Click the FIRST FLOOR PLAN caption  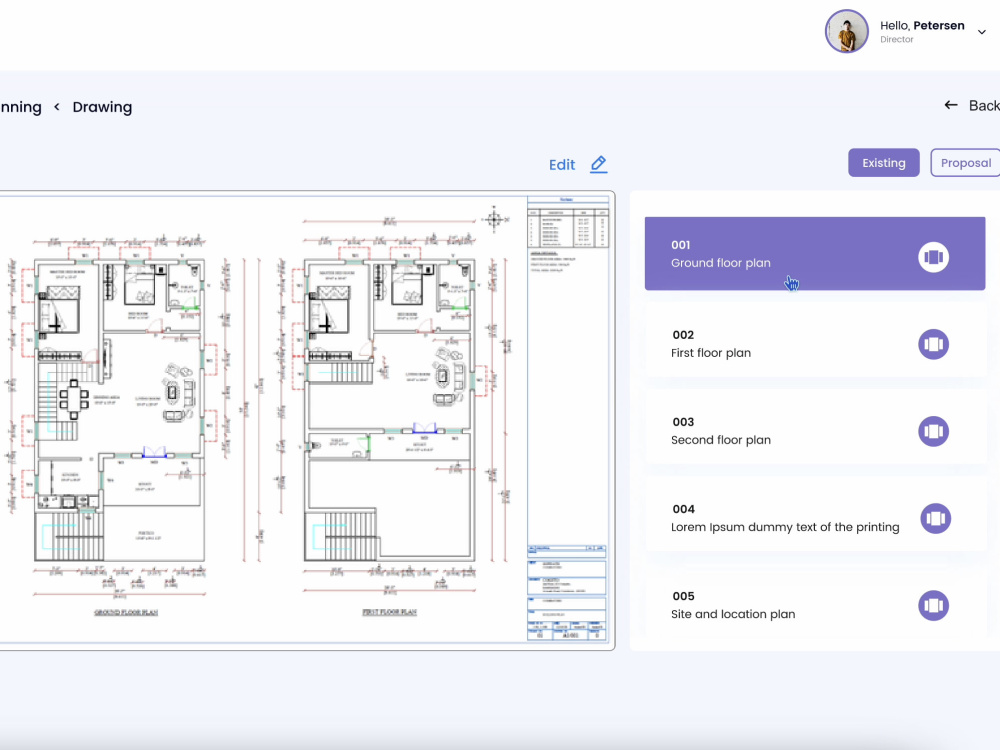[x=390, y=612]
